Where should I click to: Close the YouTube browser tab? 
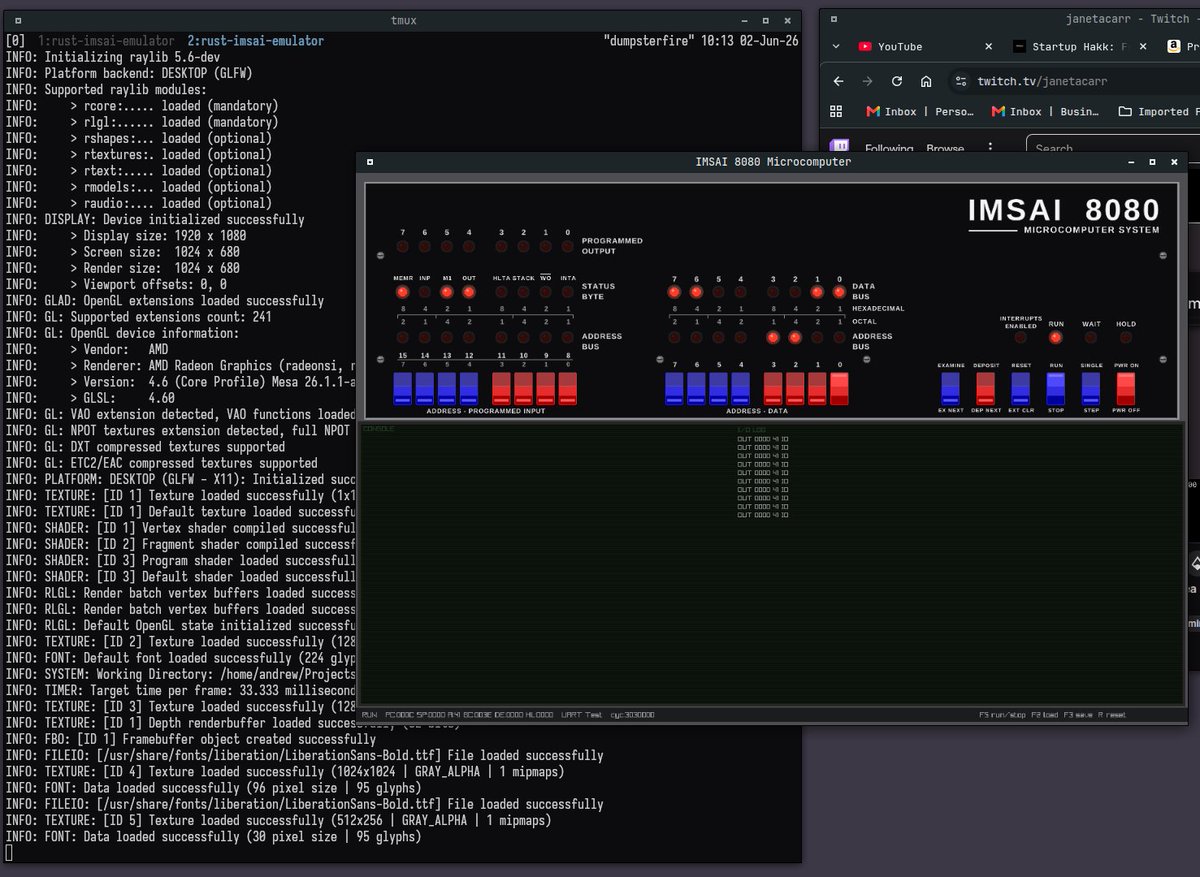coord(988,47)
